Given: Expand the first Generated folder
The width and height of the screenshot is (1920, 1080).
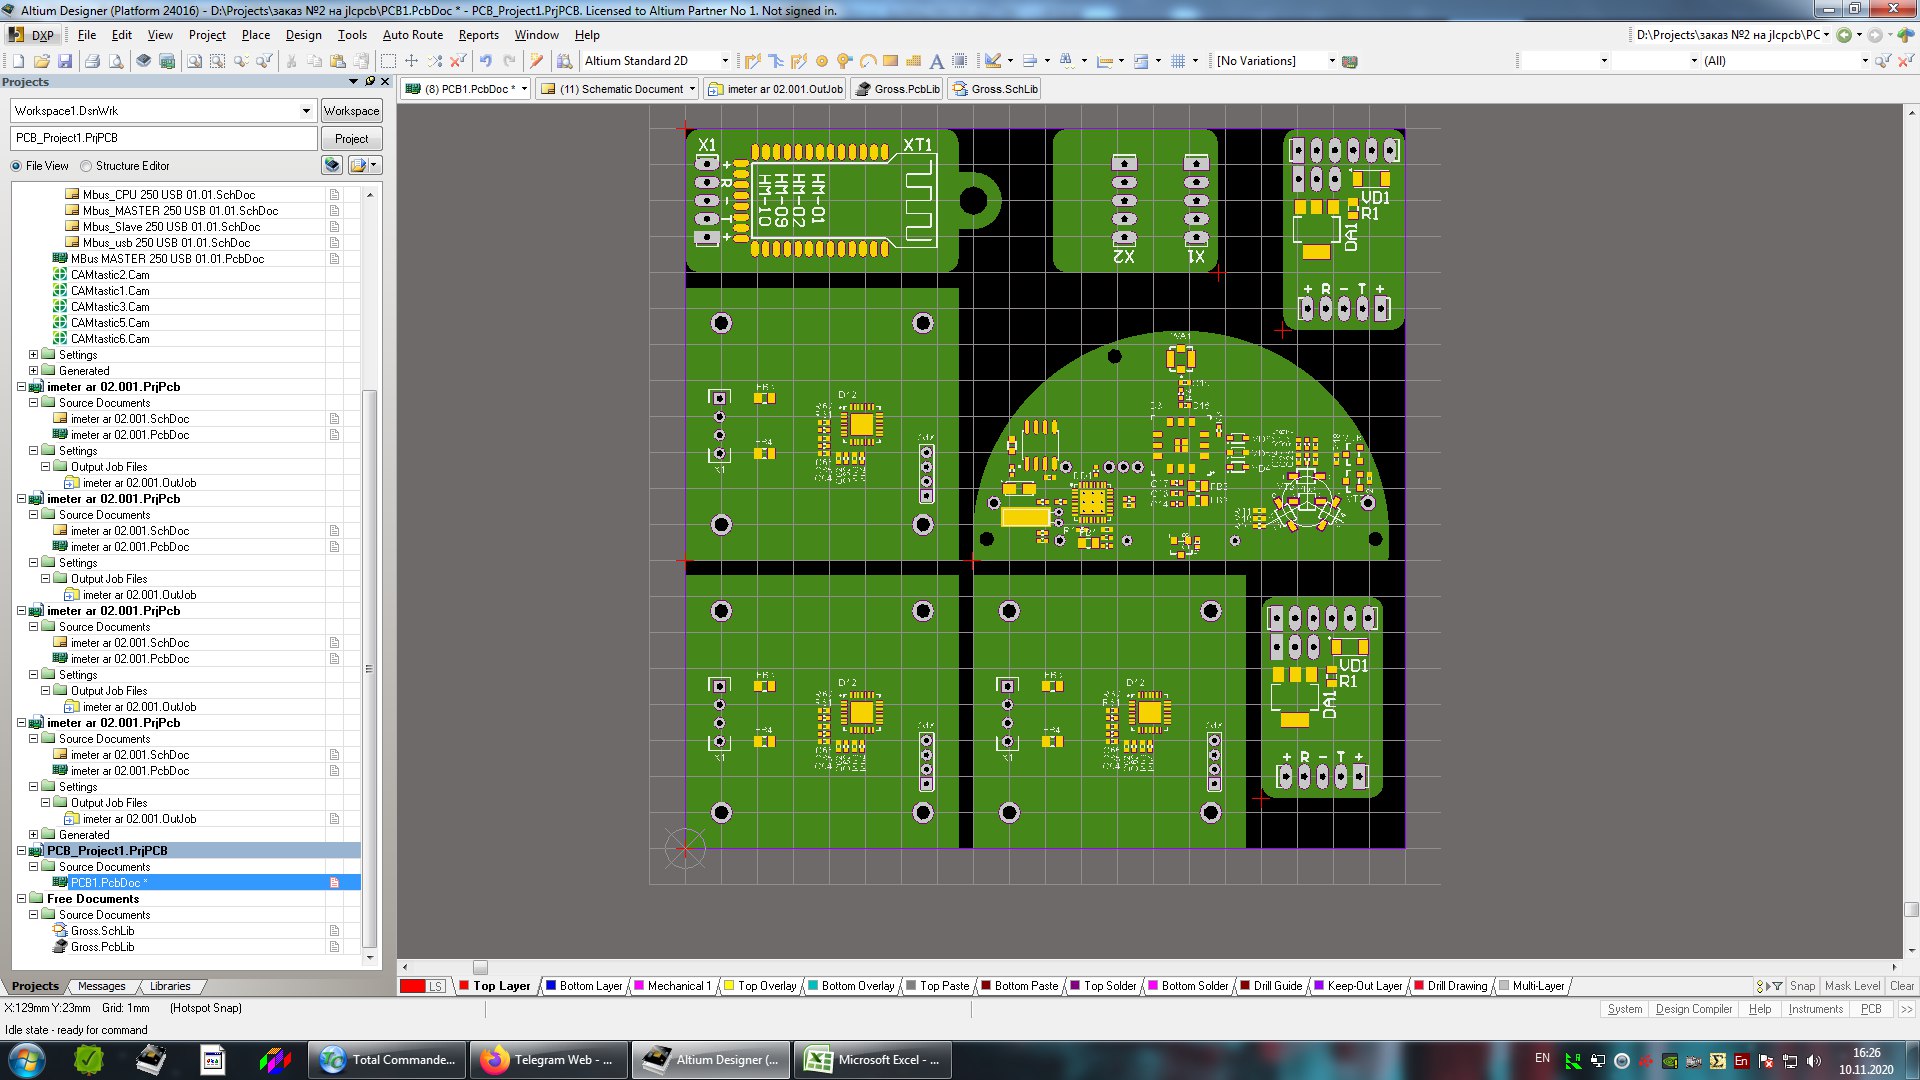Looking at the screenshot, I should (33, 371).
